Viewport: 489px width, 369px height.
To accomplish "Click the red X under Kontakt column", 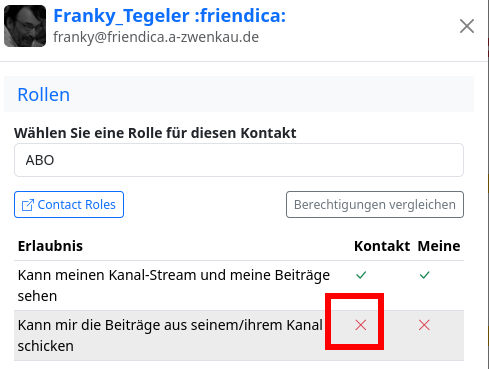I will (x=361, y=325).
